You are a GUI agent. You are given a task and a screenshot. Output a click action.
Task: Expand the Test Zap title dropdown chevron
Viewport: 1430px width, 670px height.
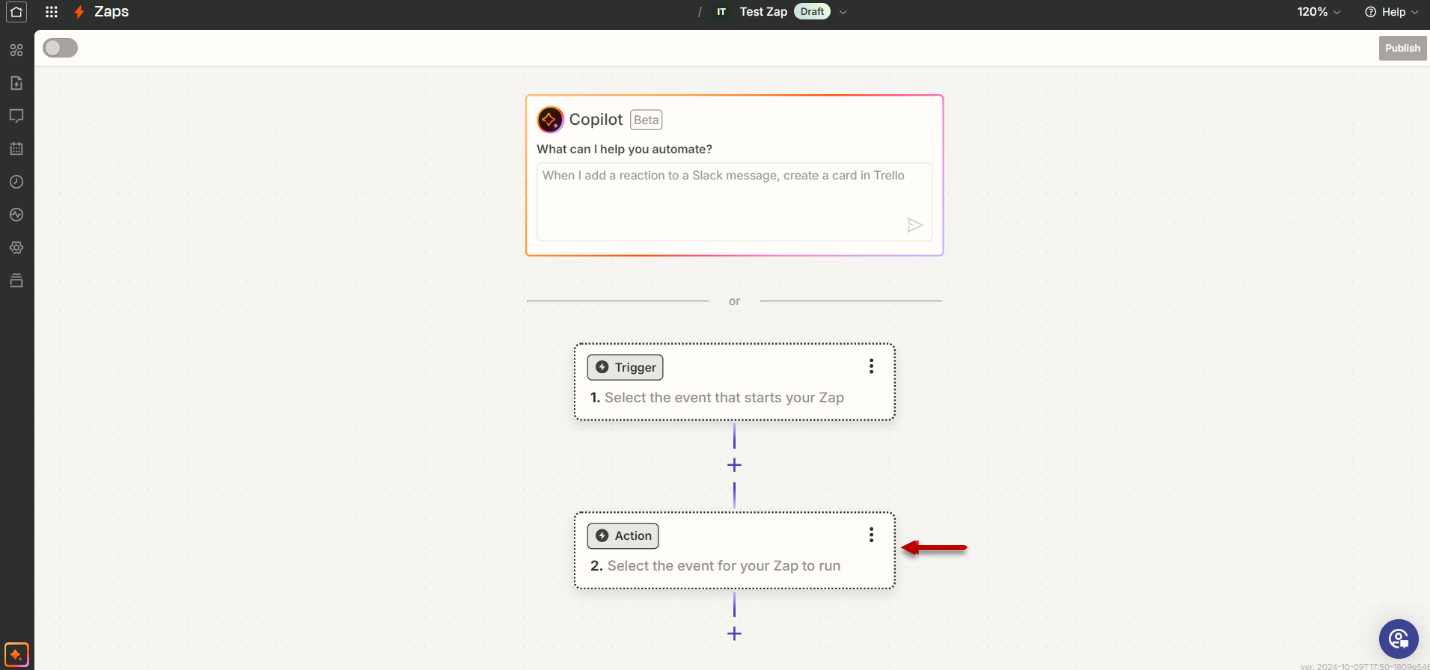point(843,12)
